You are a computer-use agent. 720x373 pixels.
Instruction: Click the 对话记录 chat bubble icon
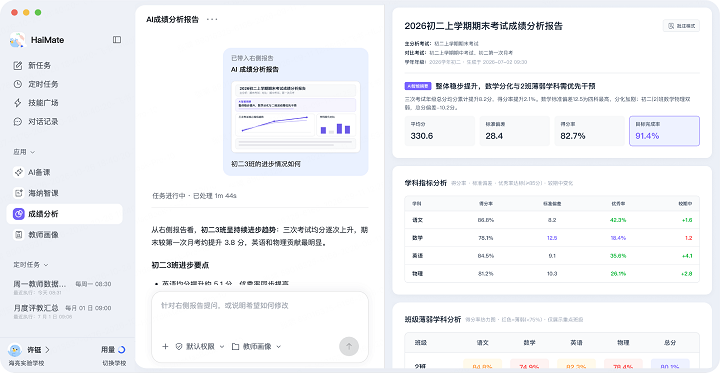pos(18,122)
